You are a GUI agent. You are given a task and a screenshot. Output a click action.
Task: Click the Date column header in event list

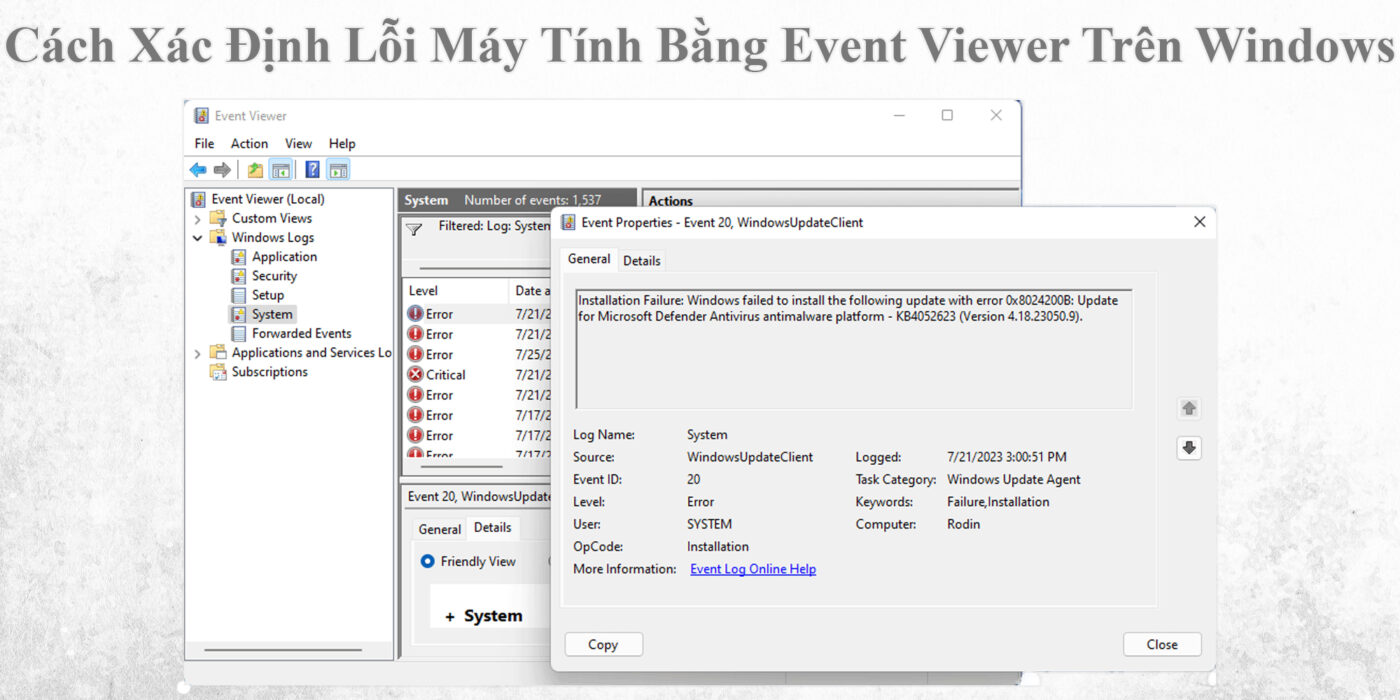[x=529, y=291]
